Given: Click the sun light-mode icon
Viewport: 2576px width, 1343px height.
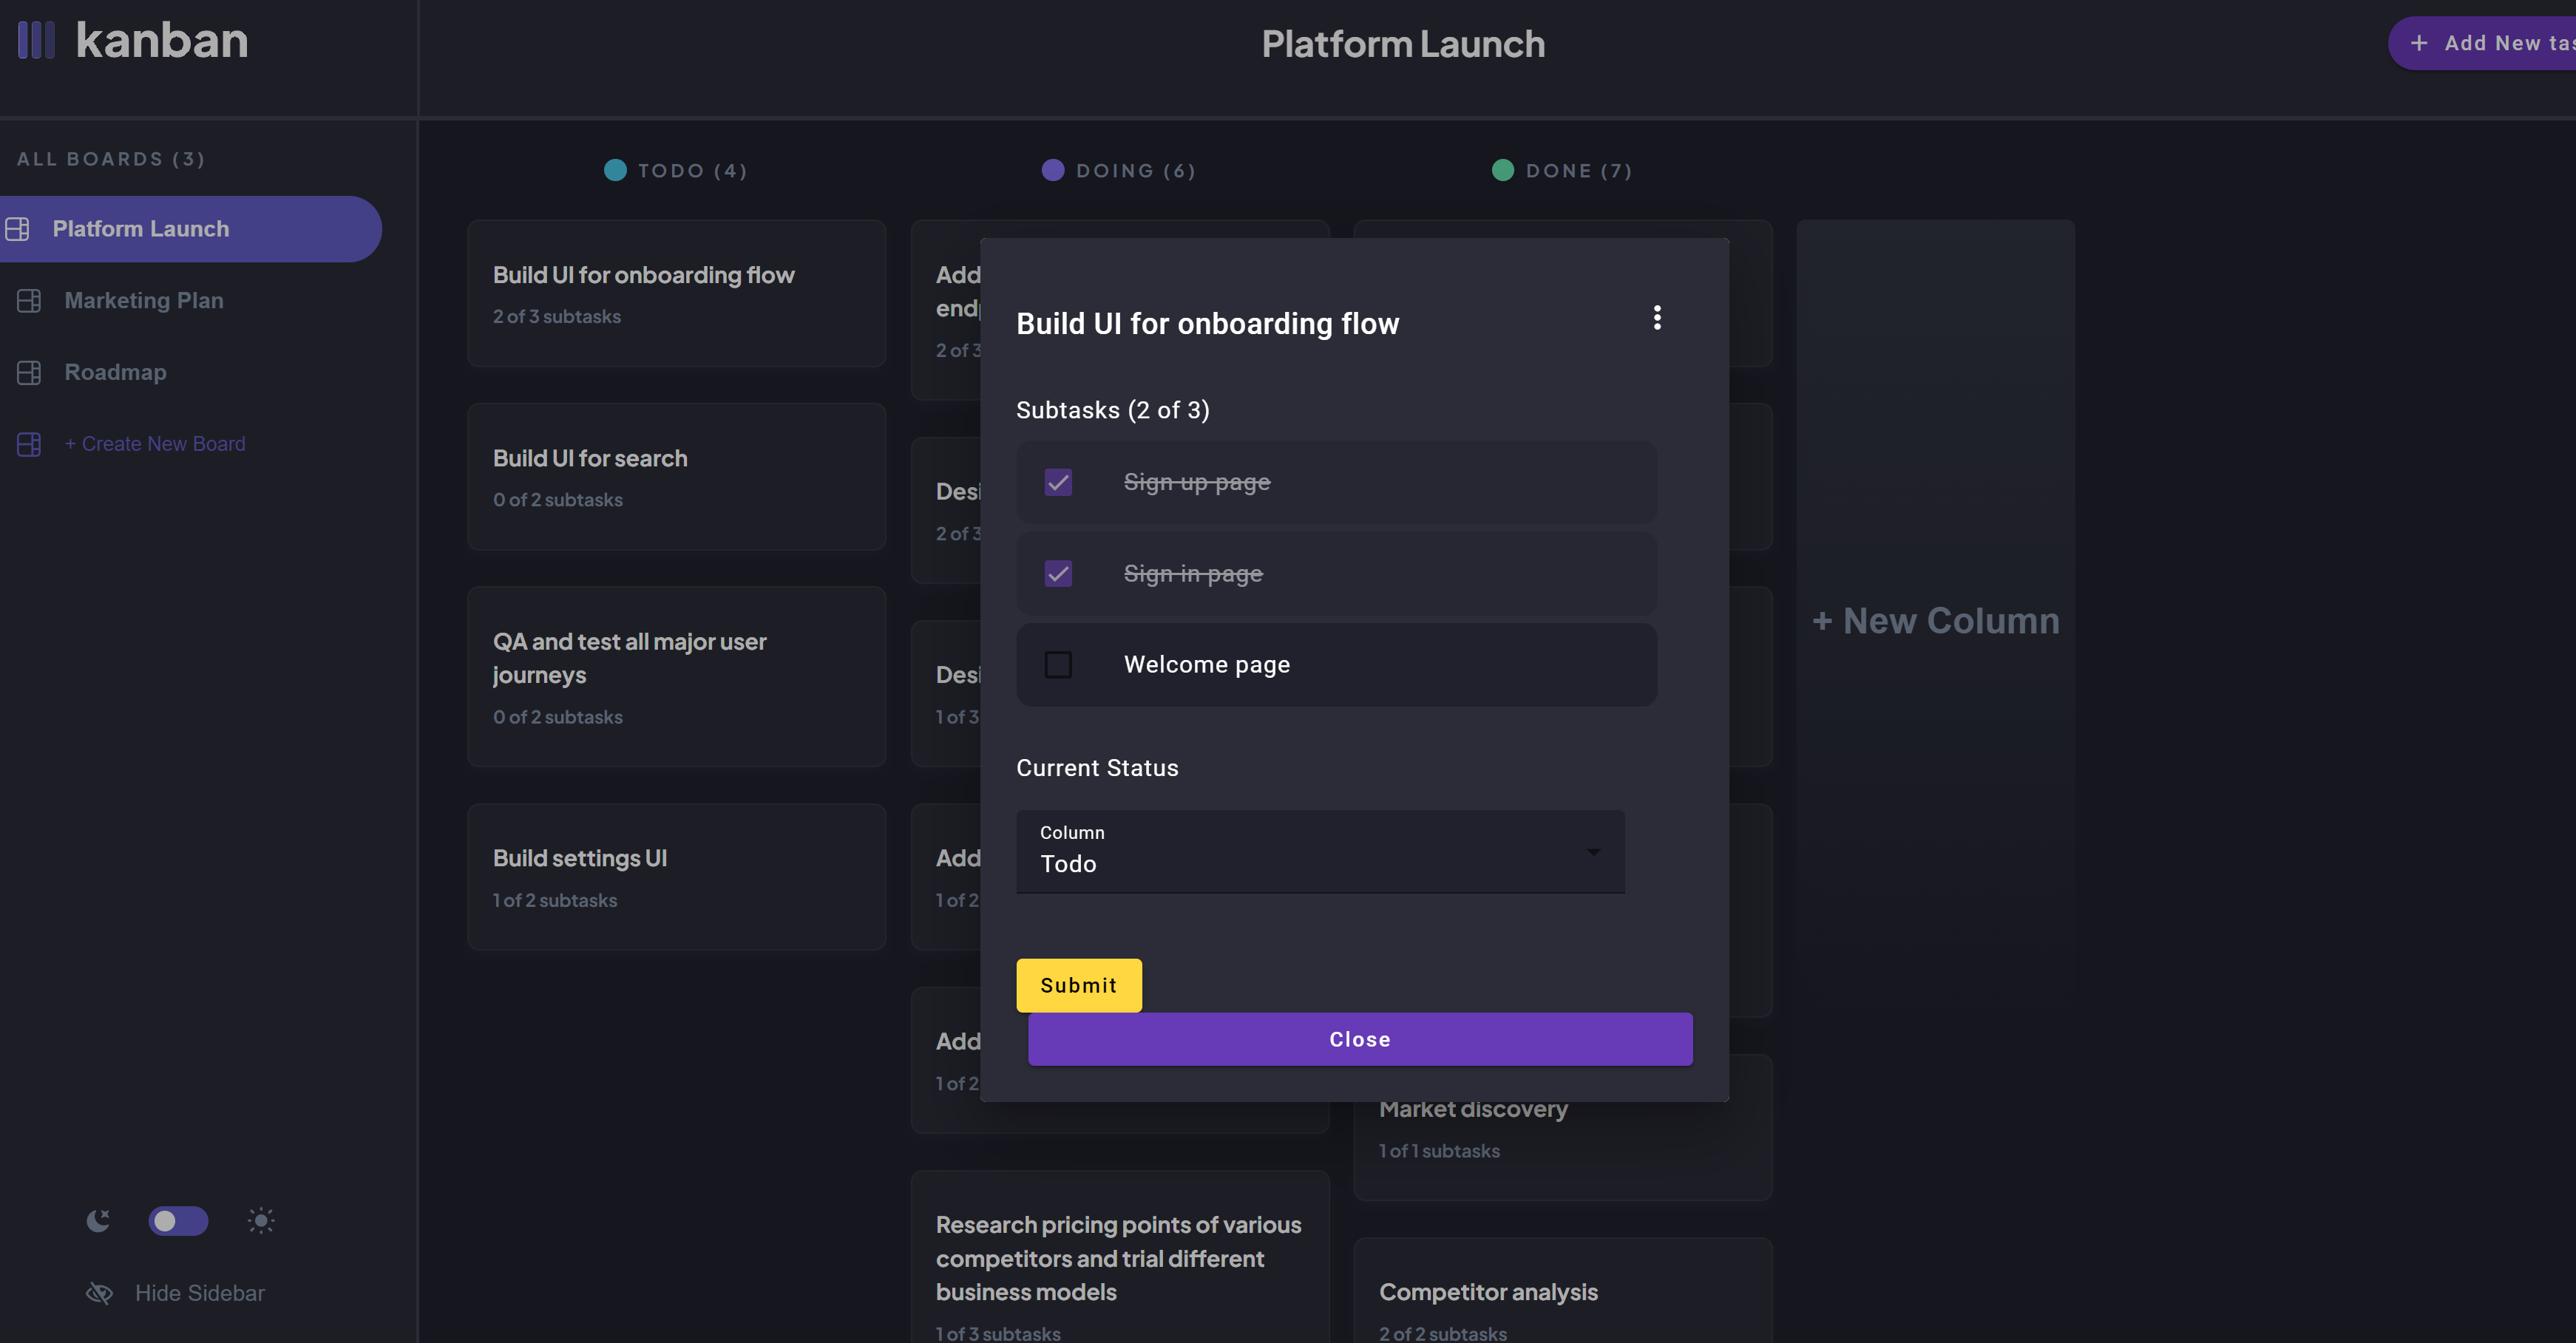Looking at the screenshot, I should point(261,1220).
